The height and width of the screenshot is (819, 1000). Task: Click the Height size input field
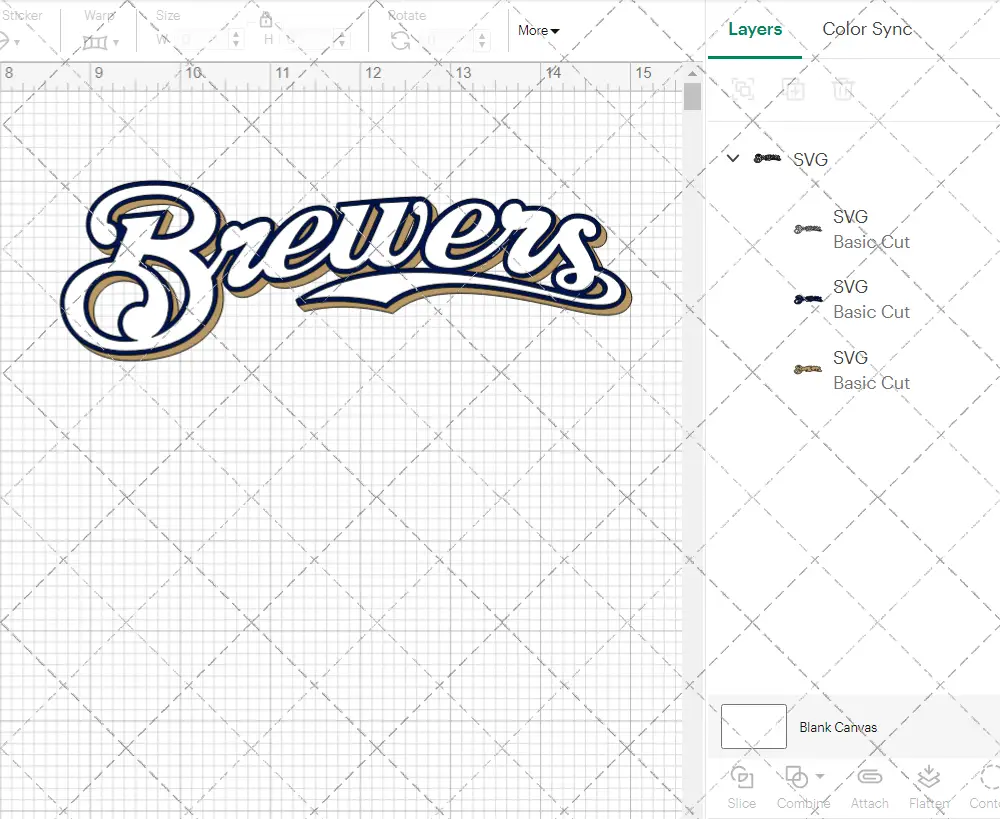pyautogui.click(x=309, y=40)
